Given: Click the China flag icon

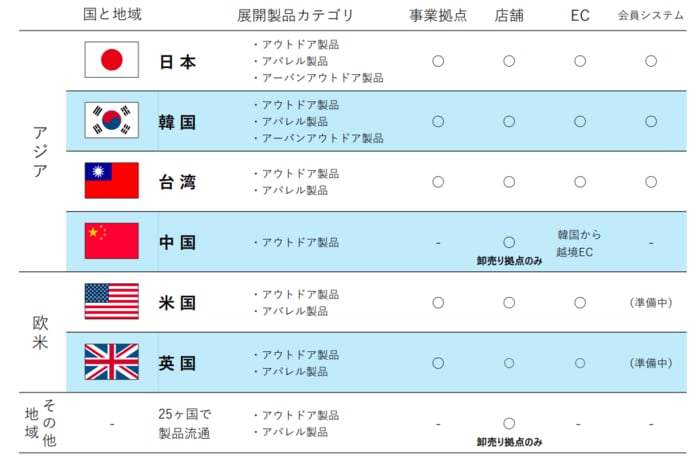Looking at the screenshot, I should [111, 241].
